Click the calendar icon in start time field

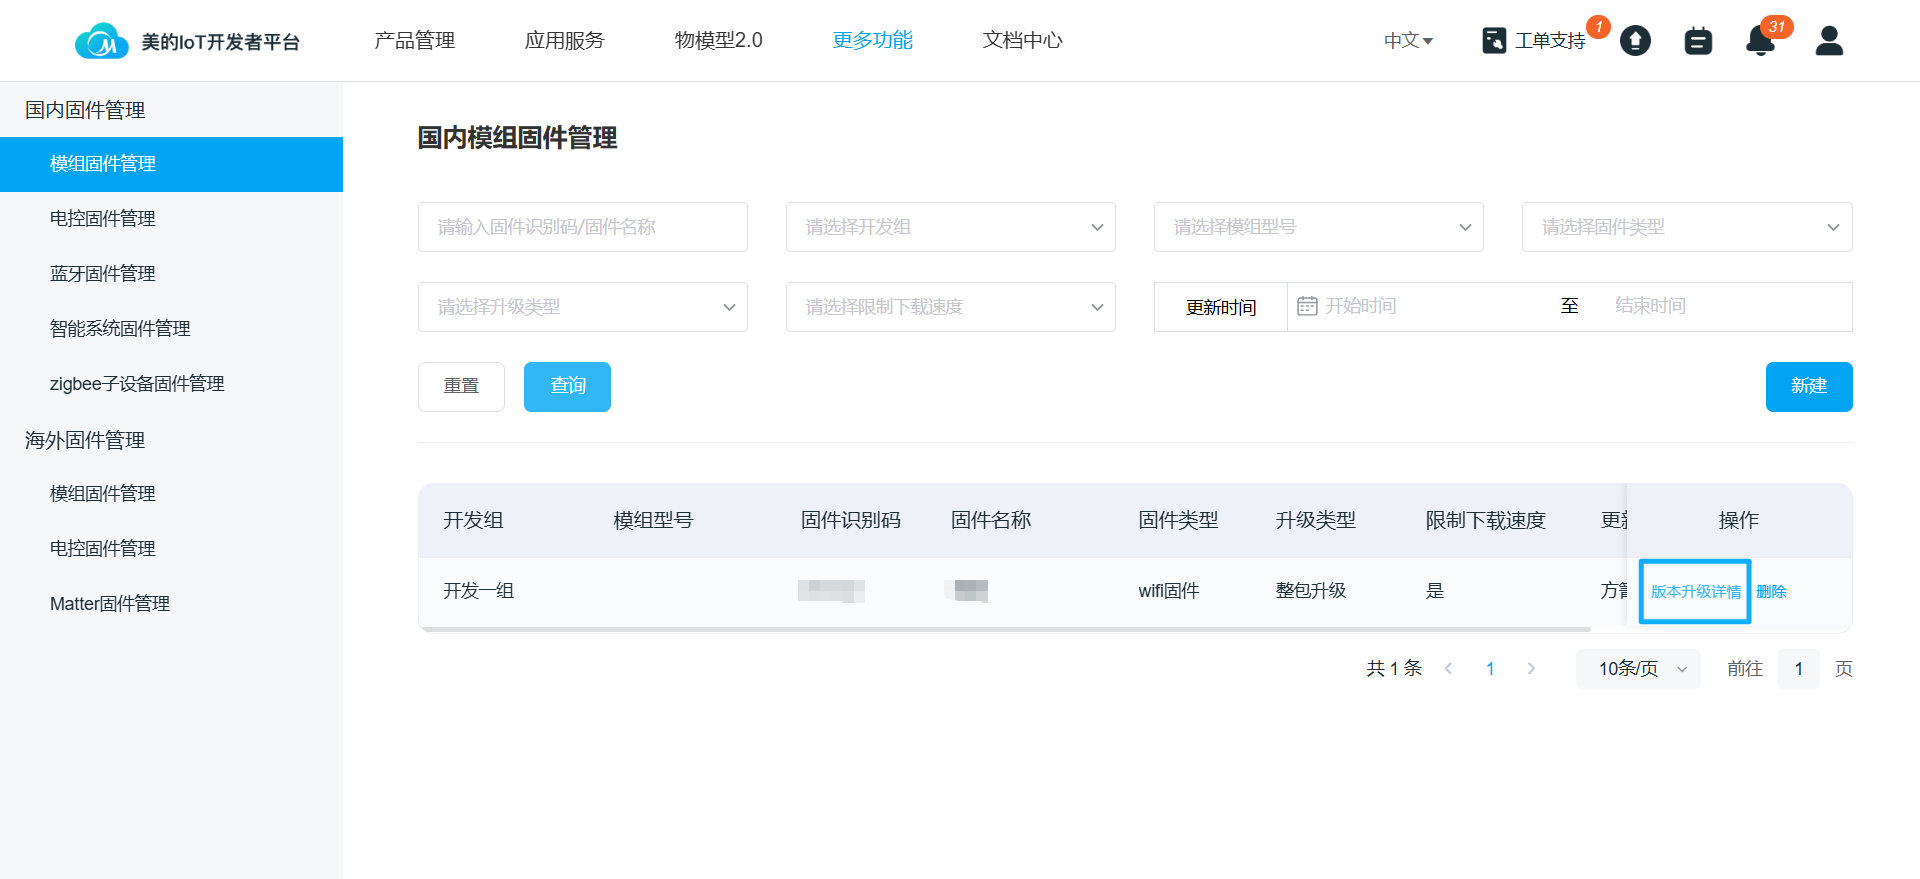coord(1307,306)
